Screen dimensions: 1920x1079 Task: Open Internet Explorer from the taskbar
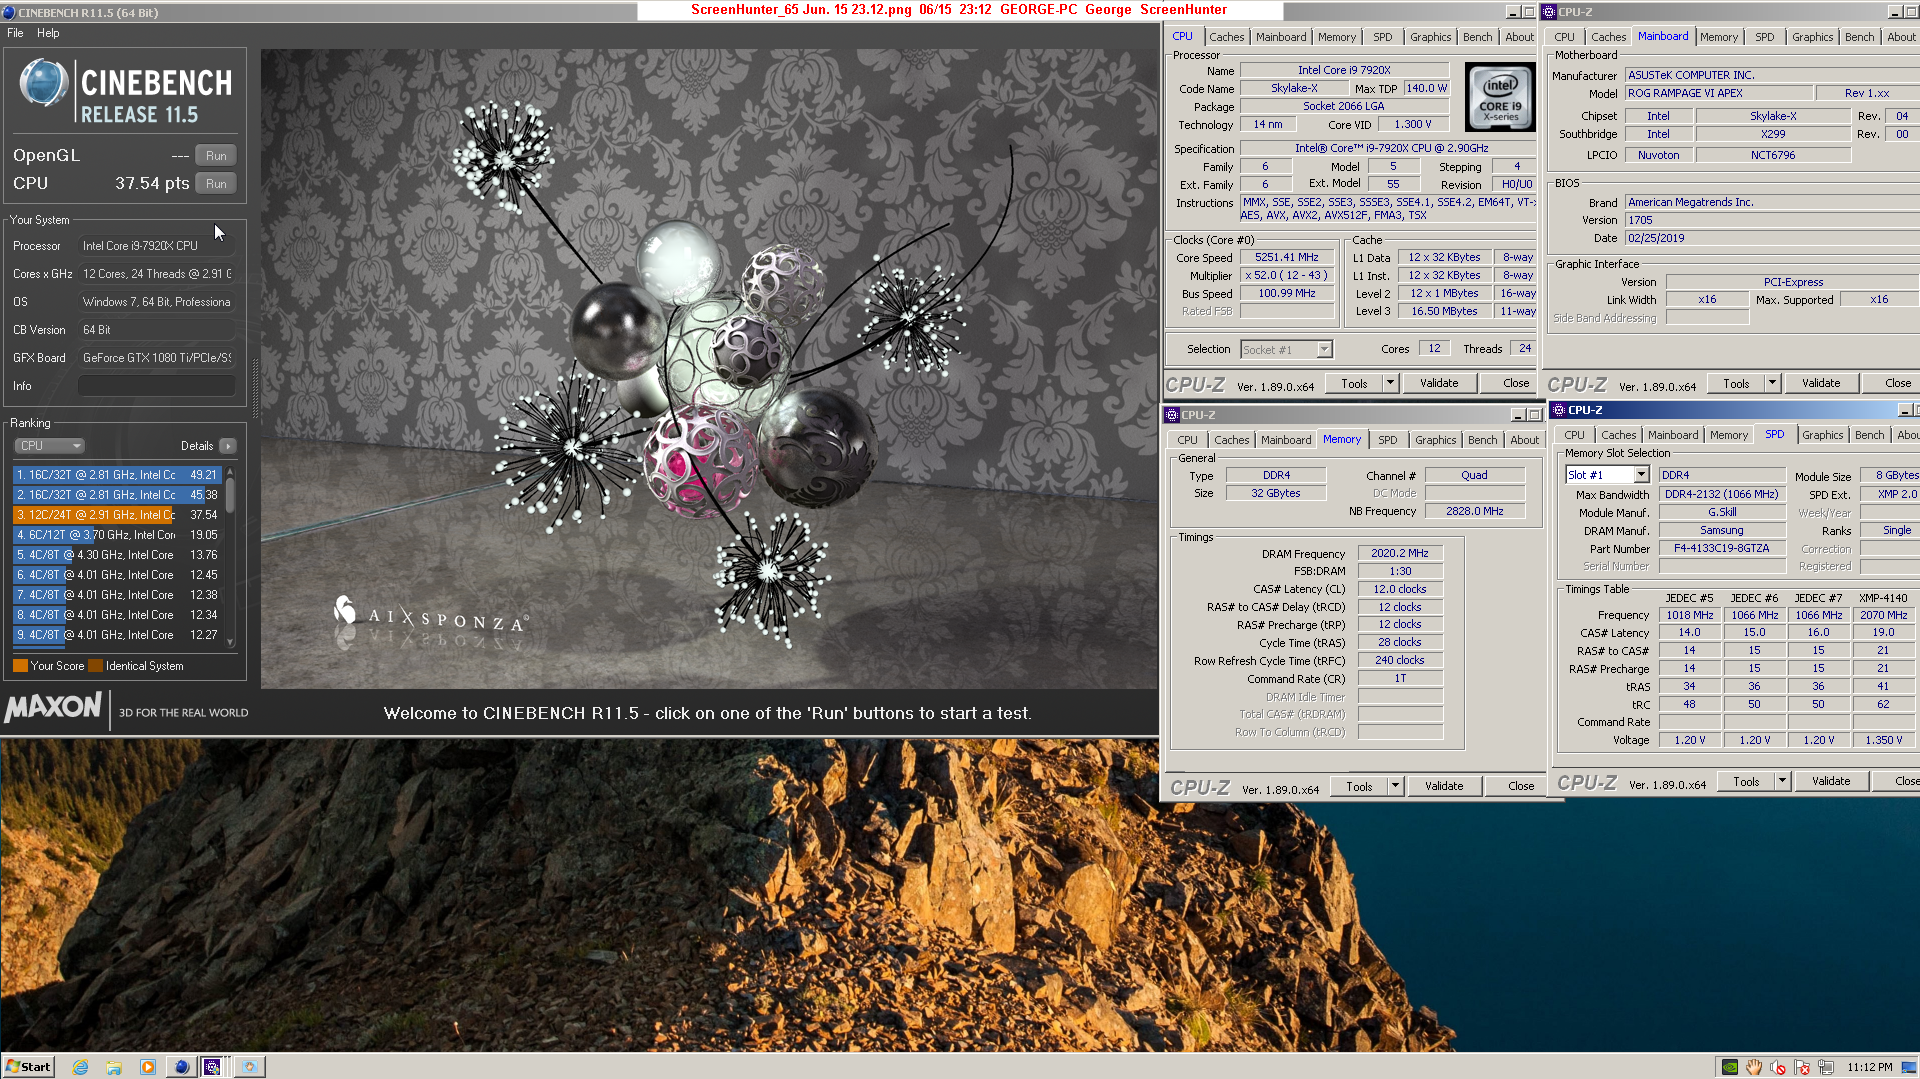(80, 1067)
